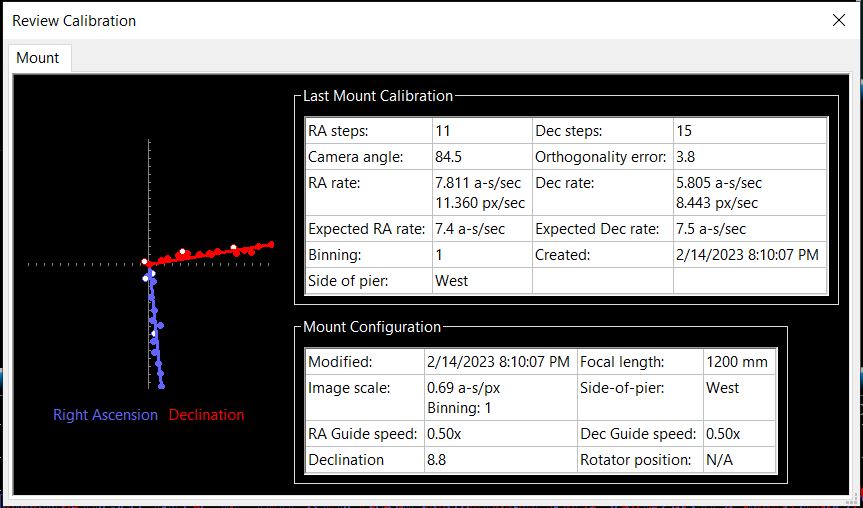
Task: Click the Dec rate 5.805 a-s/sec value
Action: (719, 183)
